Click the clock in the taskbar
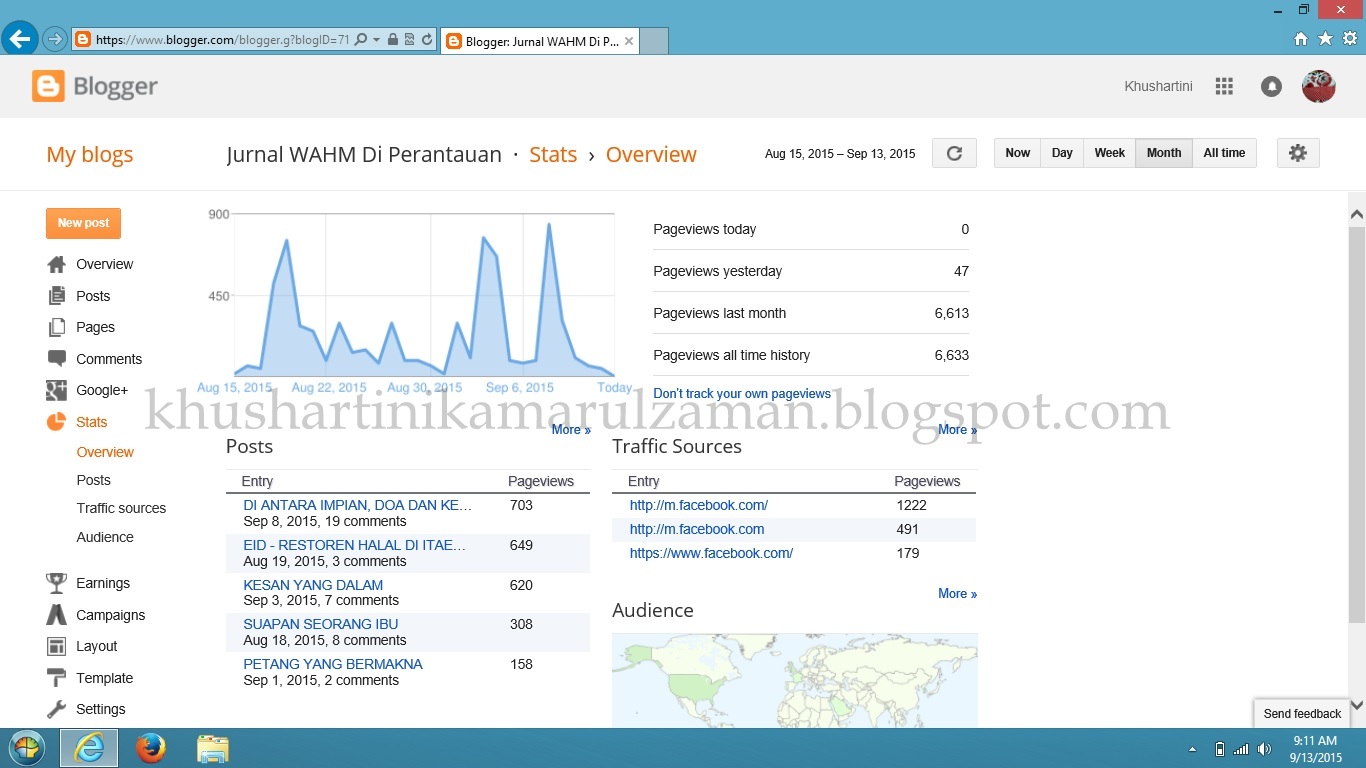Screen dimensions: 1366x768 (1315, 749)
